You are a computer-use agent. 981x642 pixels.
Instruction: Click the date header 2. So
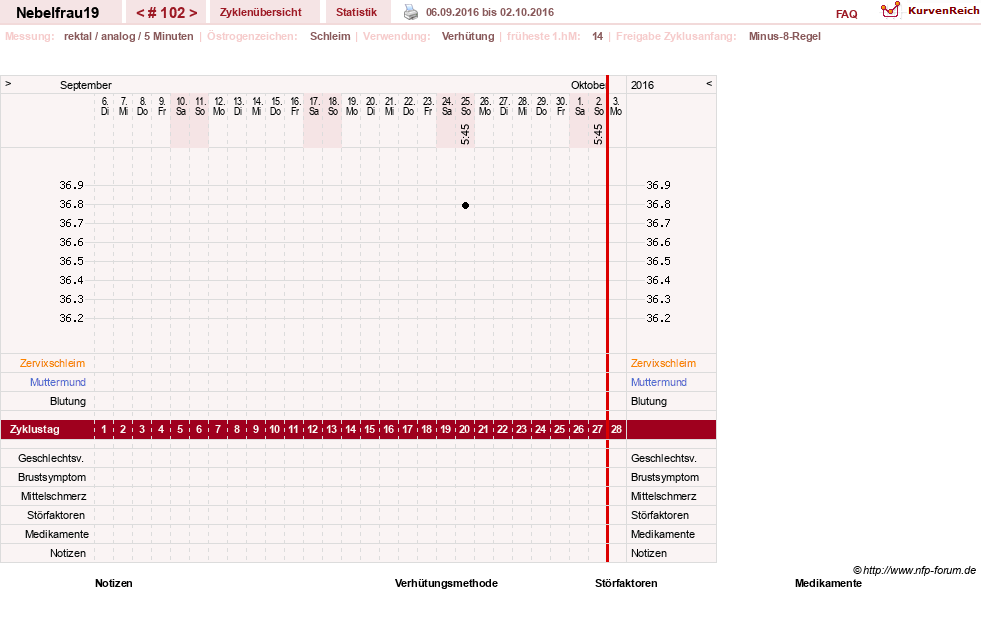(599, 106)
